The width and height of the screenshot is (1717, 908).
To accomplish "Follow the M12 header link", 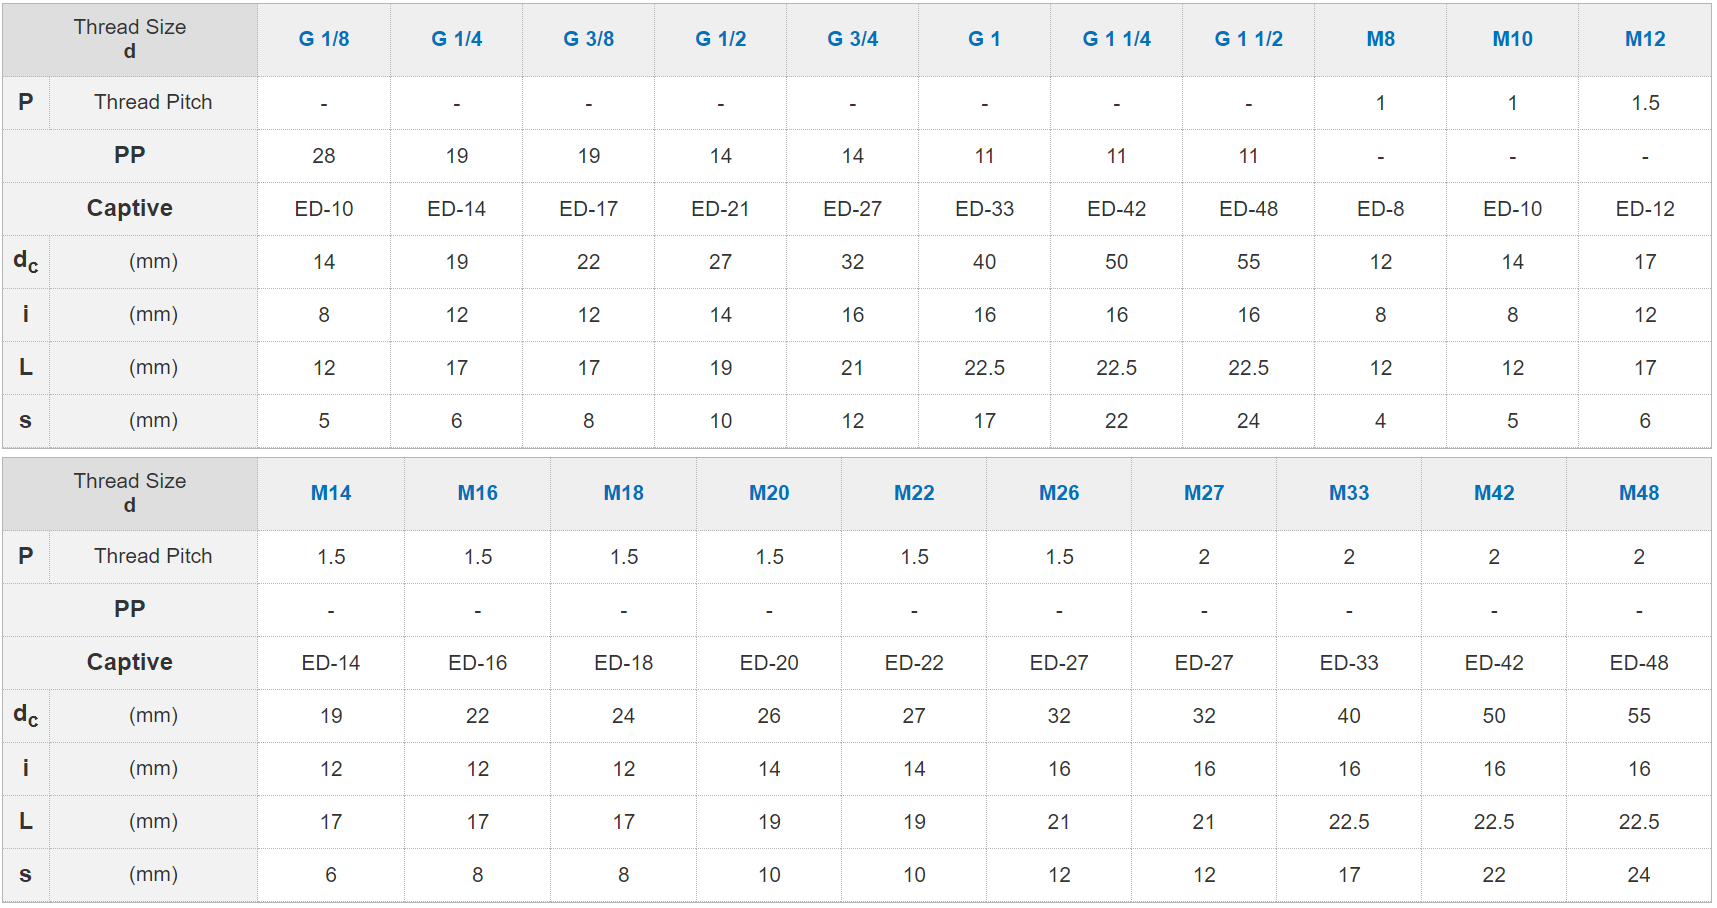I will click(x=1644, y=39).
